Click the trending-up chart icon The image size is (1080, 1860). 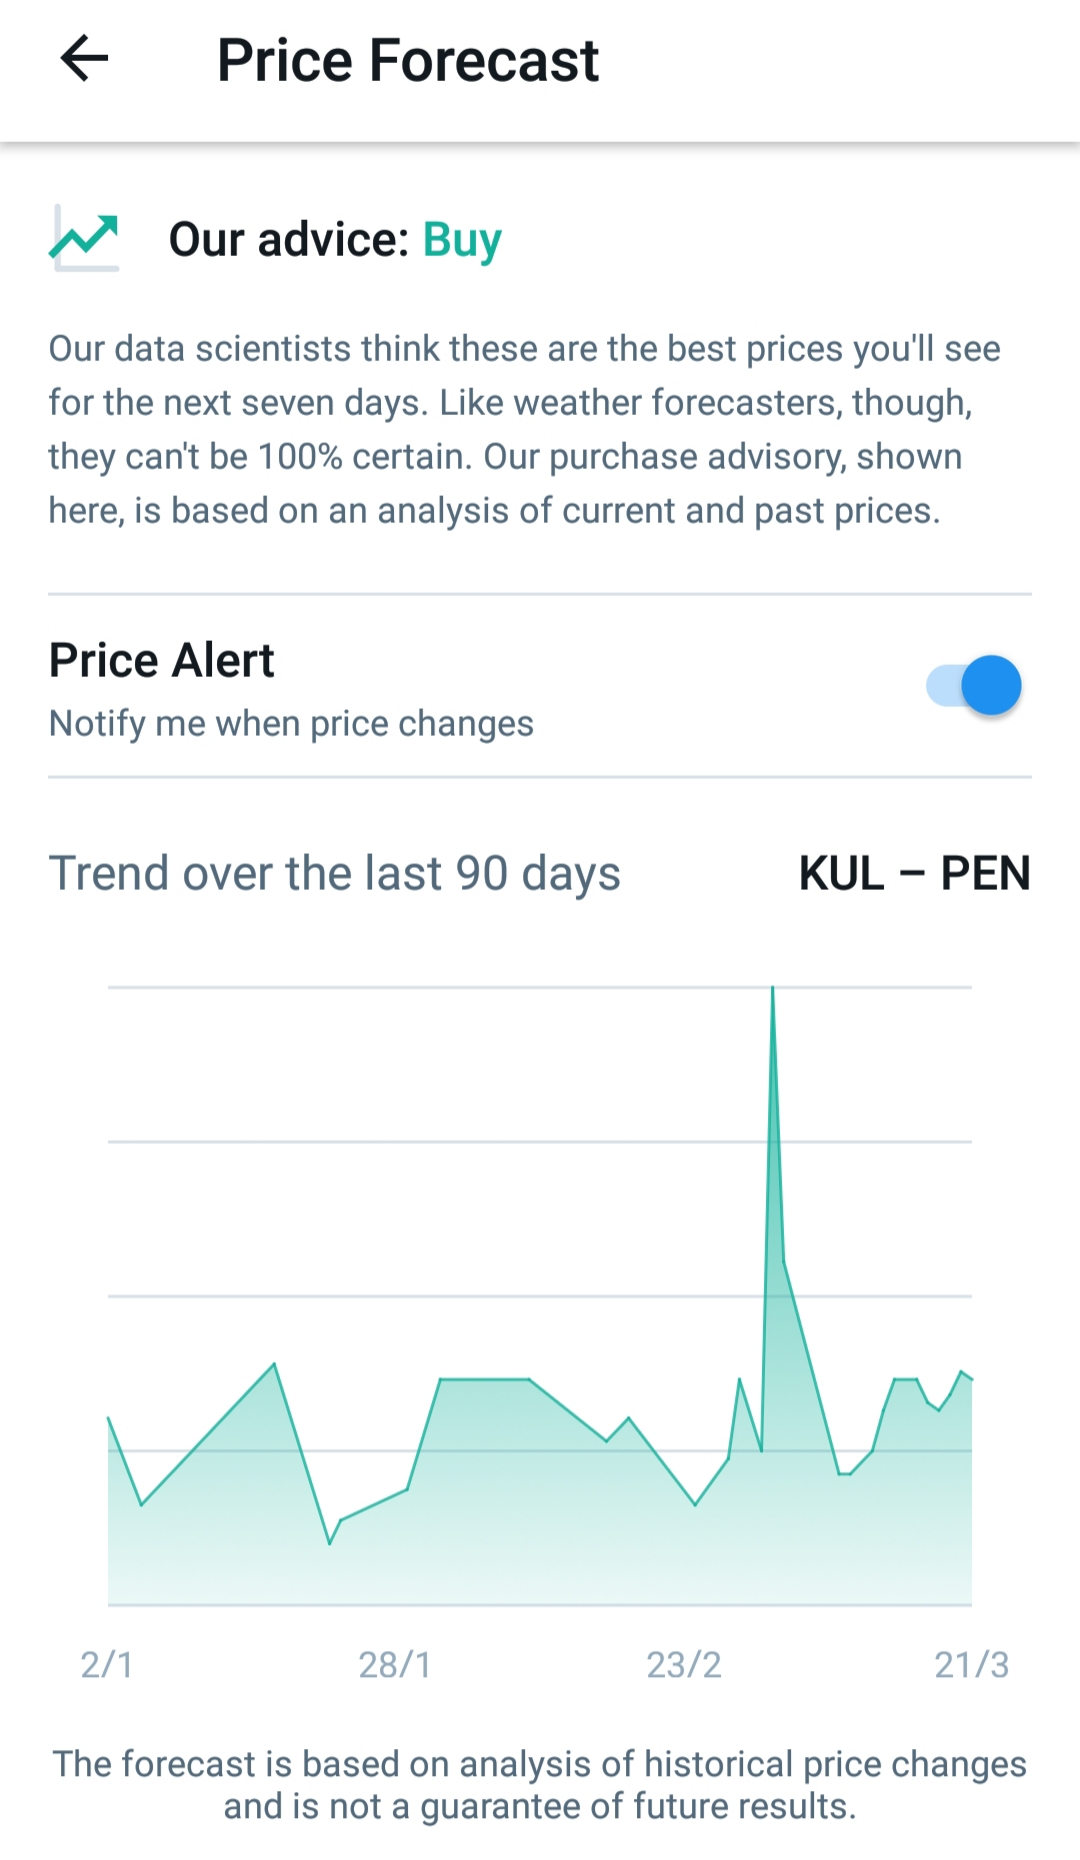pos(84,238)
